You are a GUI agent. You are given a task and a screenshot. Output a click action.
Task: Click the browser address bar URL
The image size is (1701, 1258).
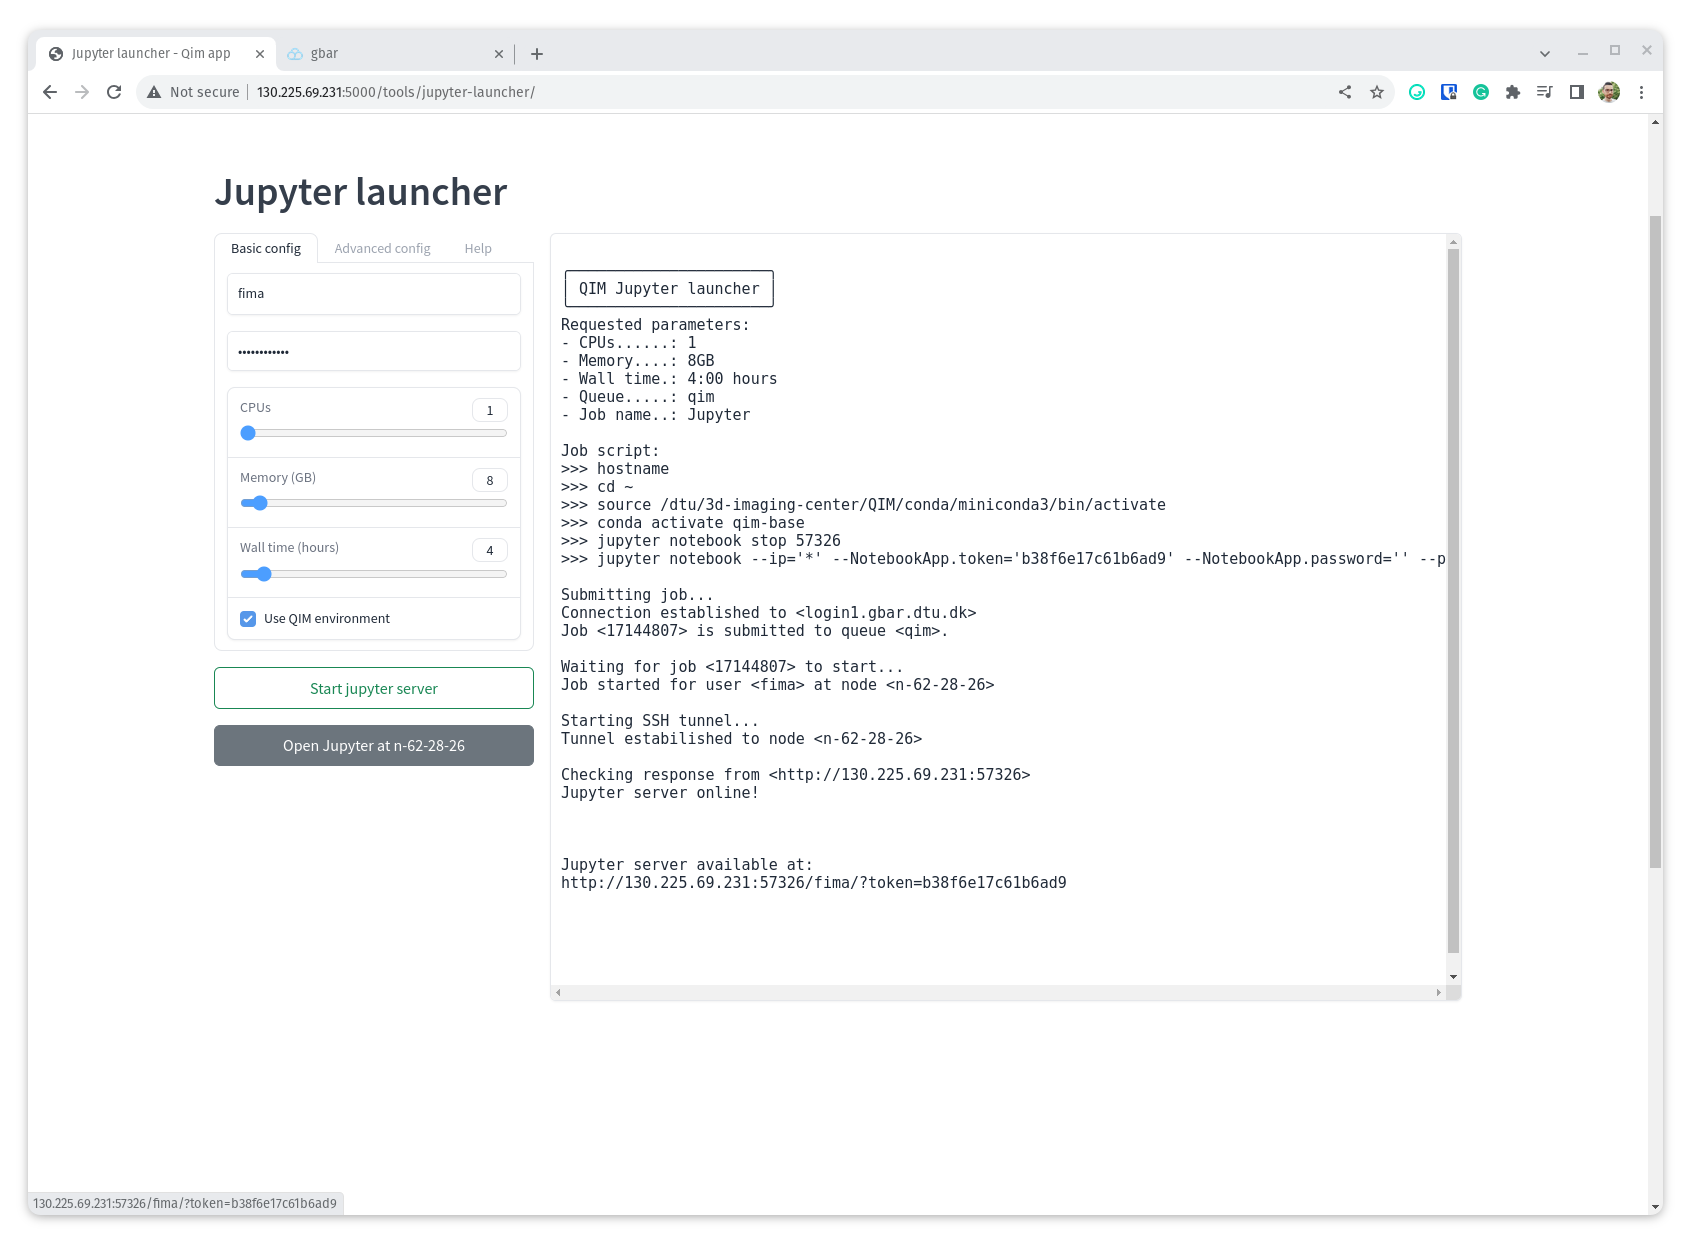pyautogui.click(x=396, y=92)
